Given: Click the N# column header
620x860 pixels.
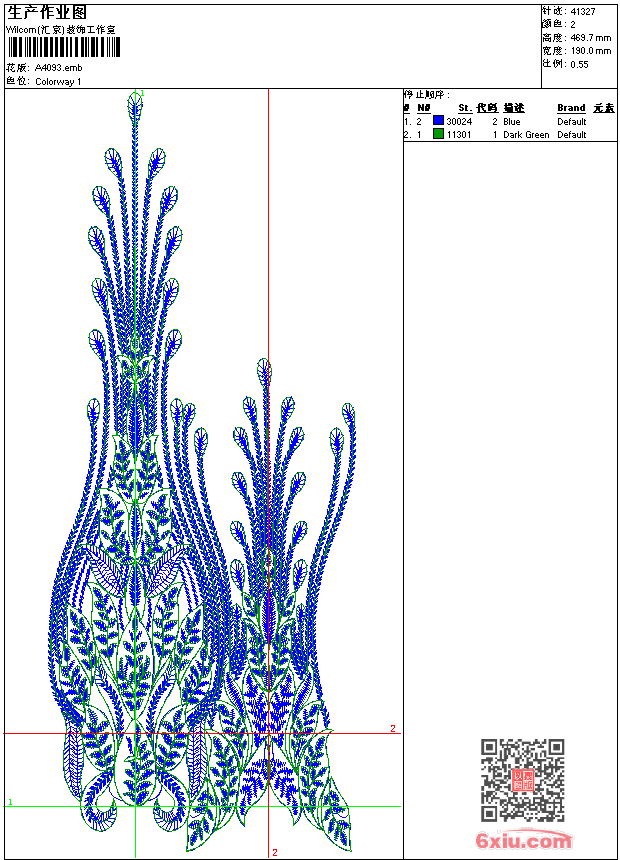Looking at the screenshot, I should click(x=424, y=108).
